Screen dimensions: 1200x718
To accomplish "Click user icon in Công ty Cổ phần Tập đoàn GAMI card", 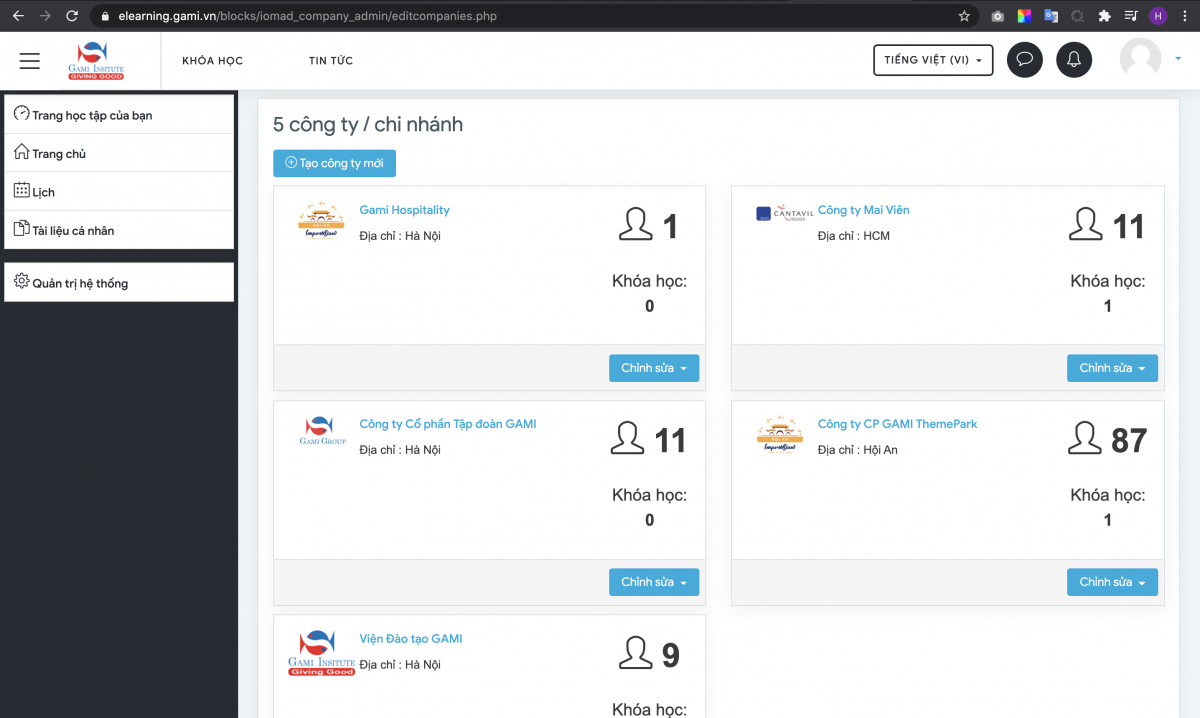I will pos(628,438).
